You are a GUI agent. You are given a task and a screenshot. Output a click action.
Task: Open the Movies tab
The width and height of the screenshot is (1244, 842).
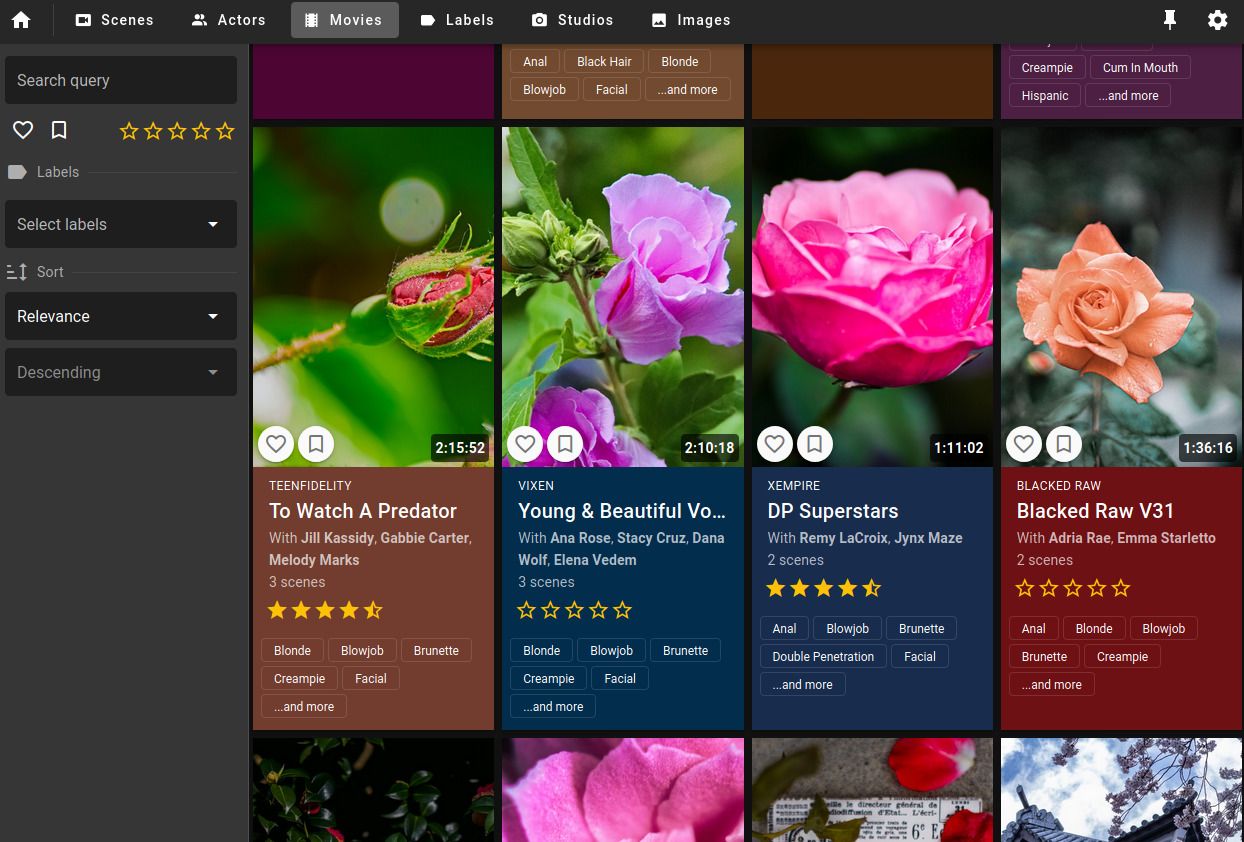pyautogui.click(x=345, y=20)
